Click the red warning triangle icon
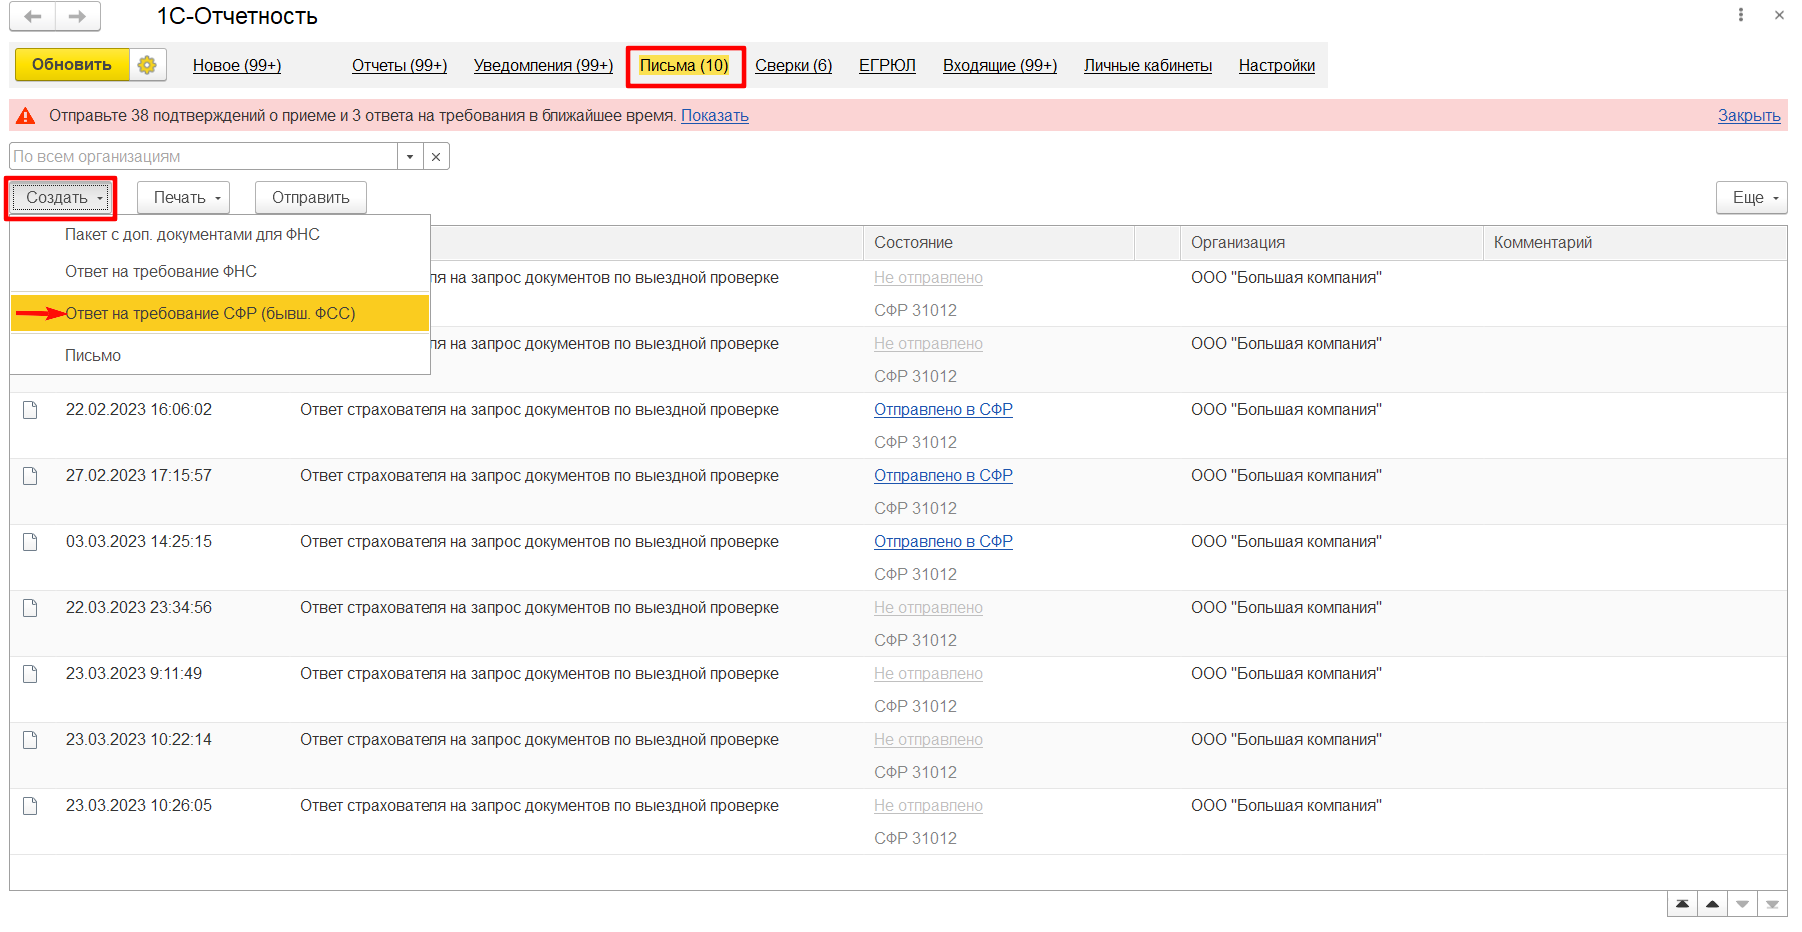 click(26, 116)
